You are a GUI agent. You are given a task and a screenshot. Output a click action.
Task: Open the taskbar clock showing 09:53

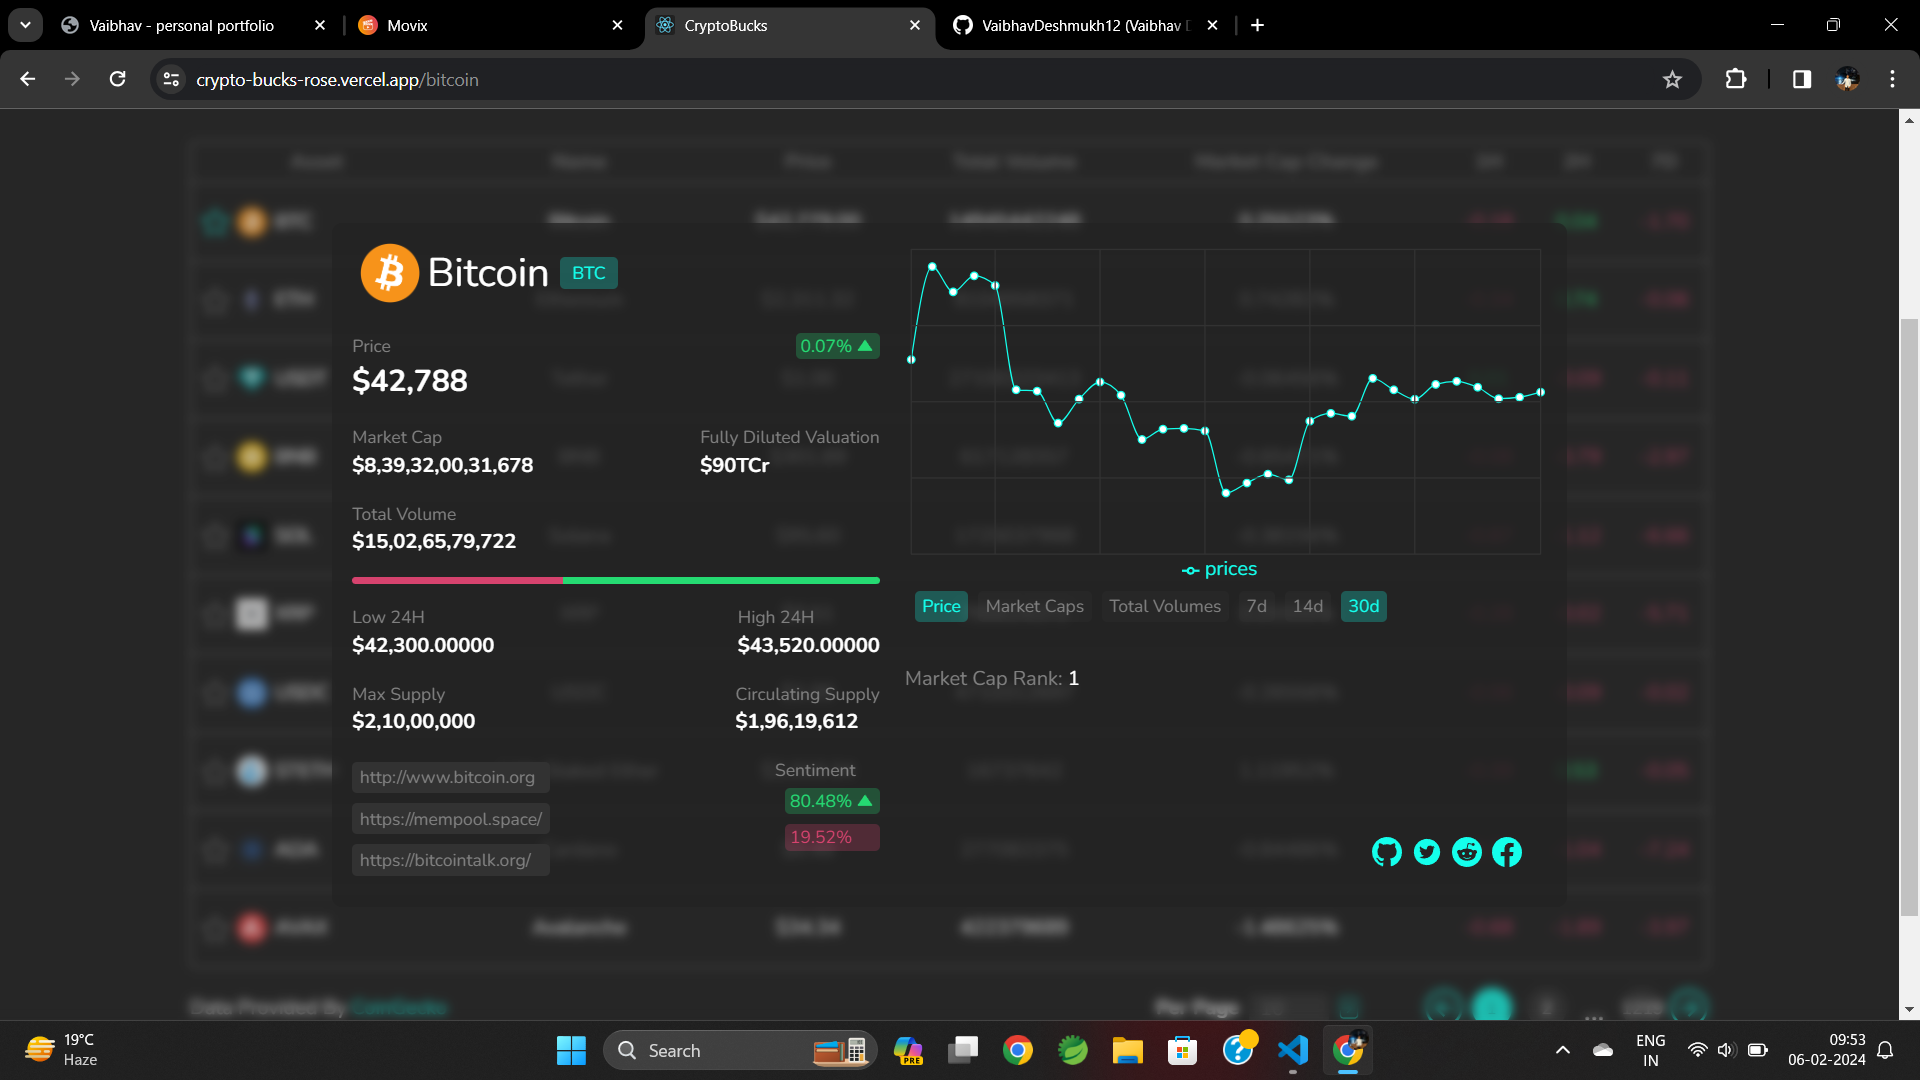tap(1827, 1050)
